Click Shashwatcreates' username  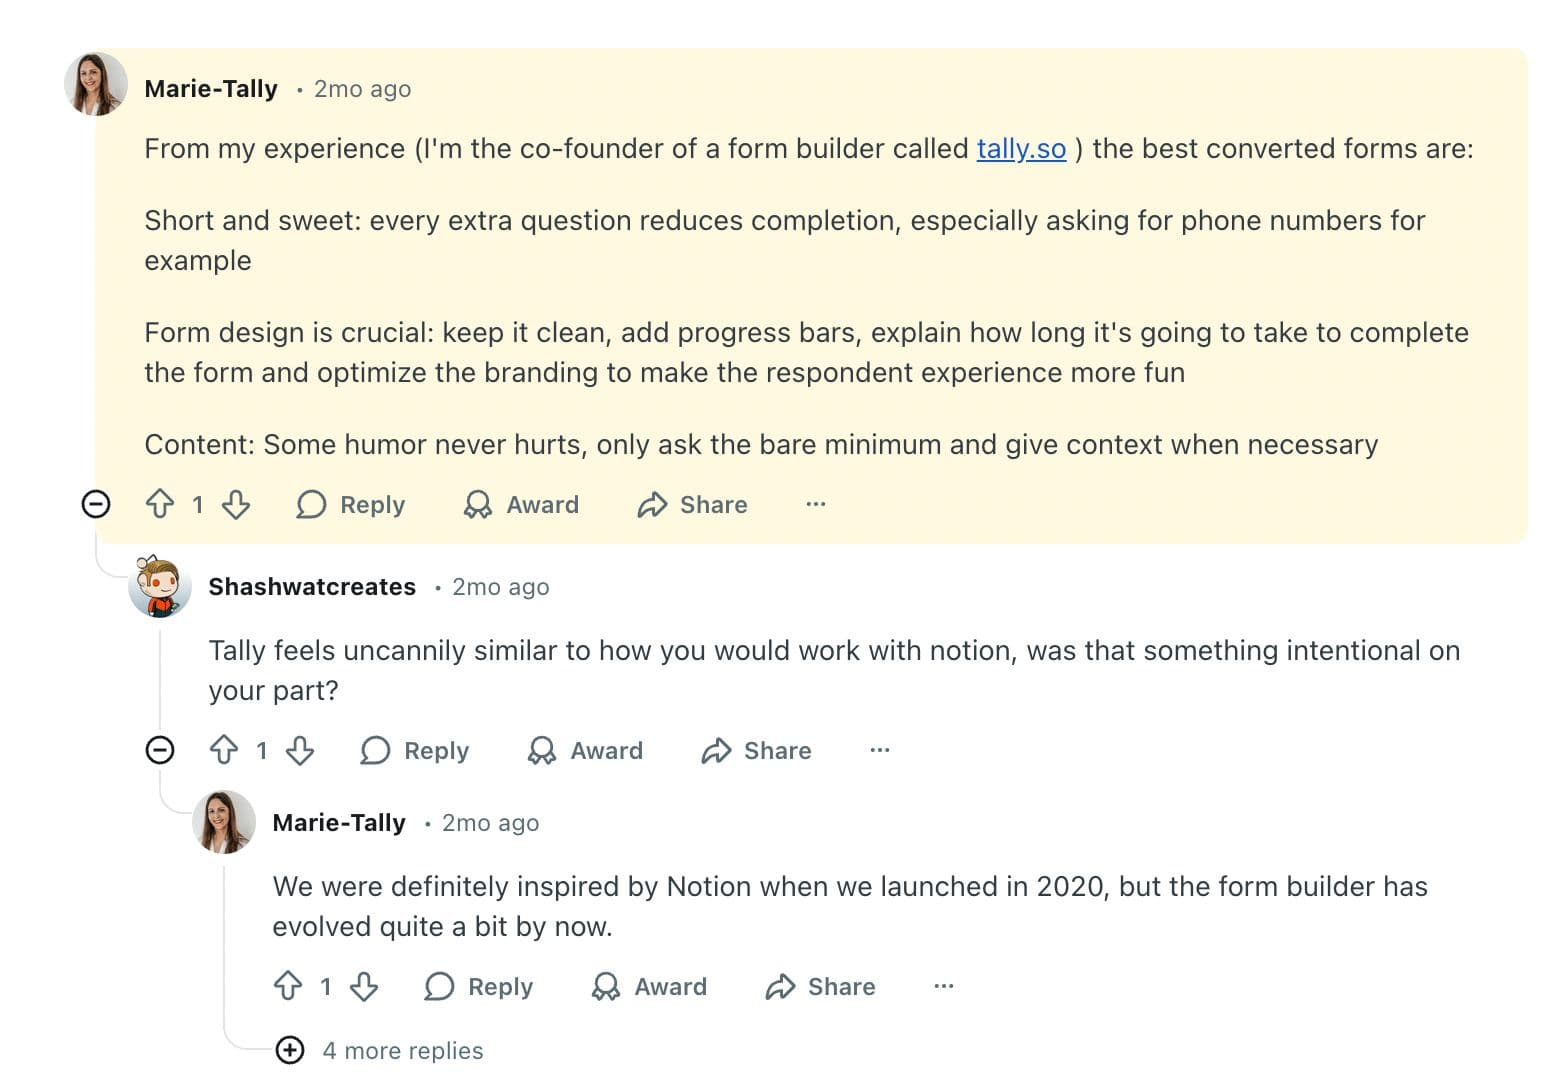coord(311,587)
